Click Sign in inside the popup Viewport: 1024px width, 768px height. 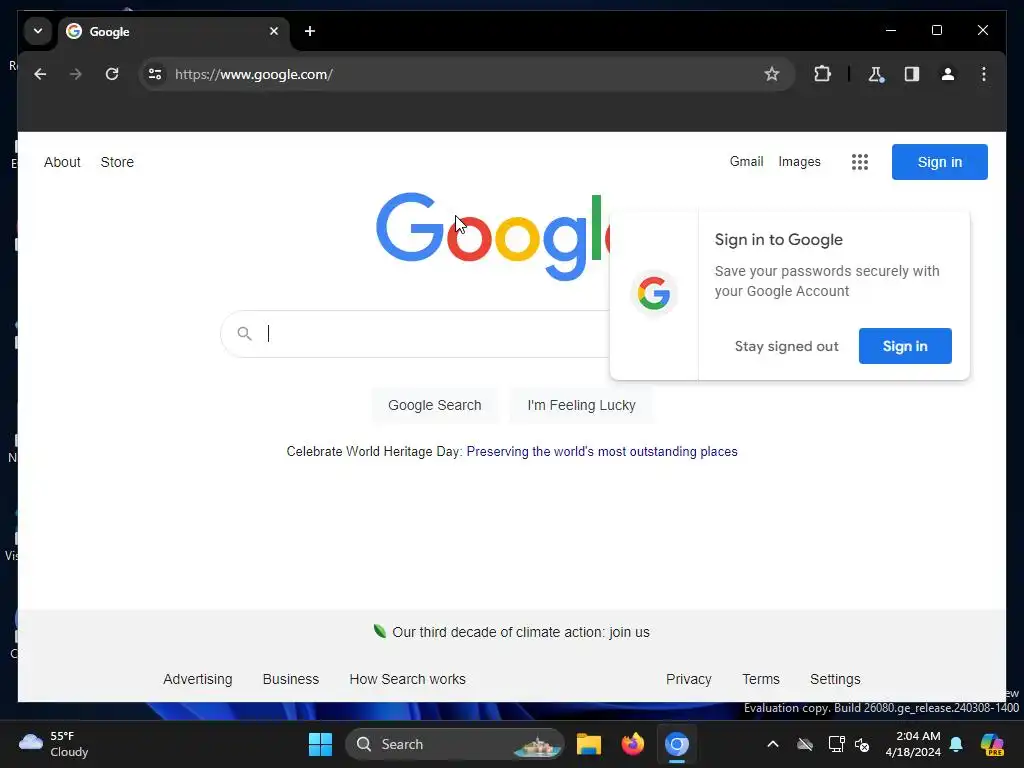(905, 346)
